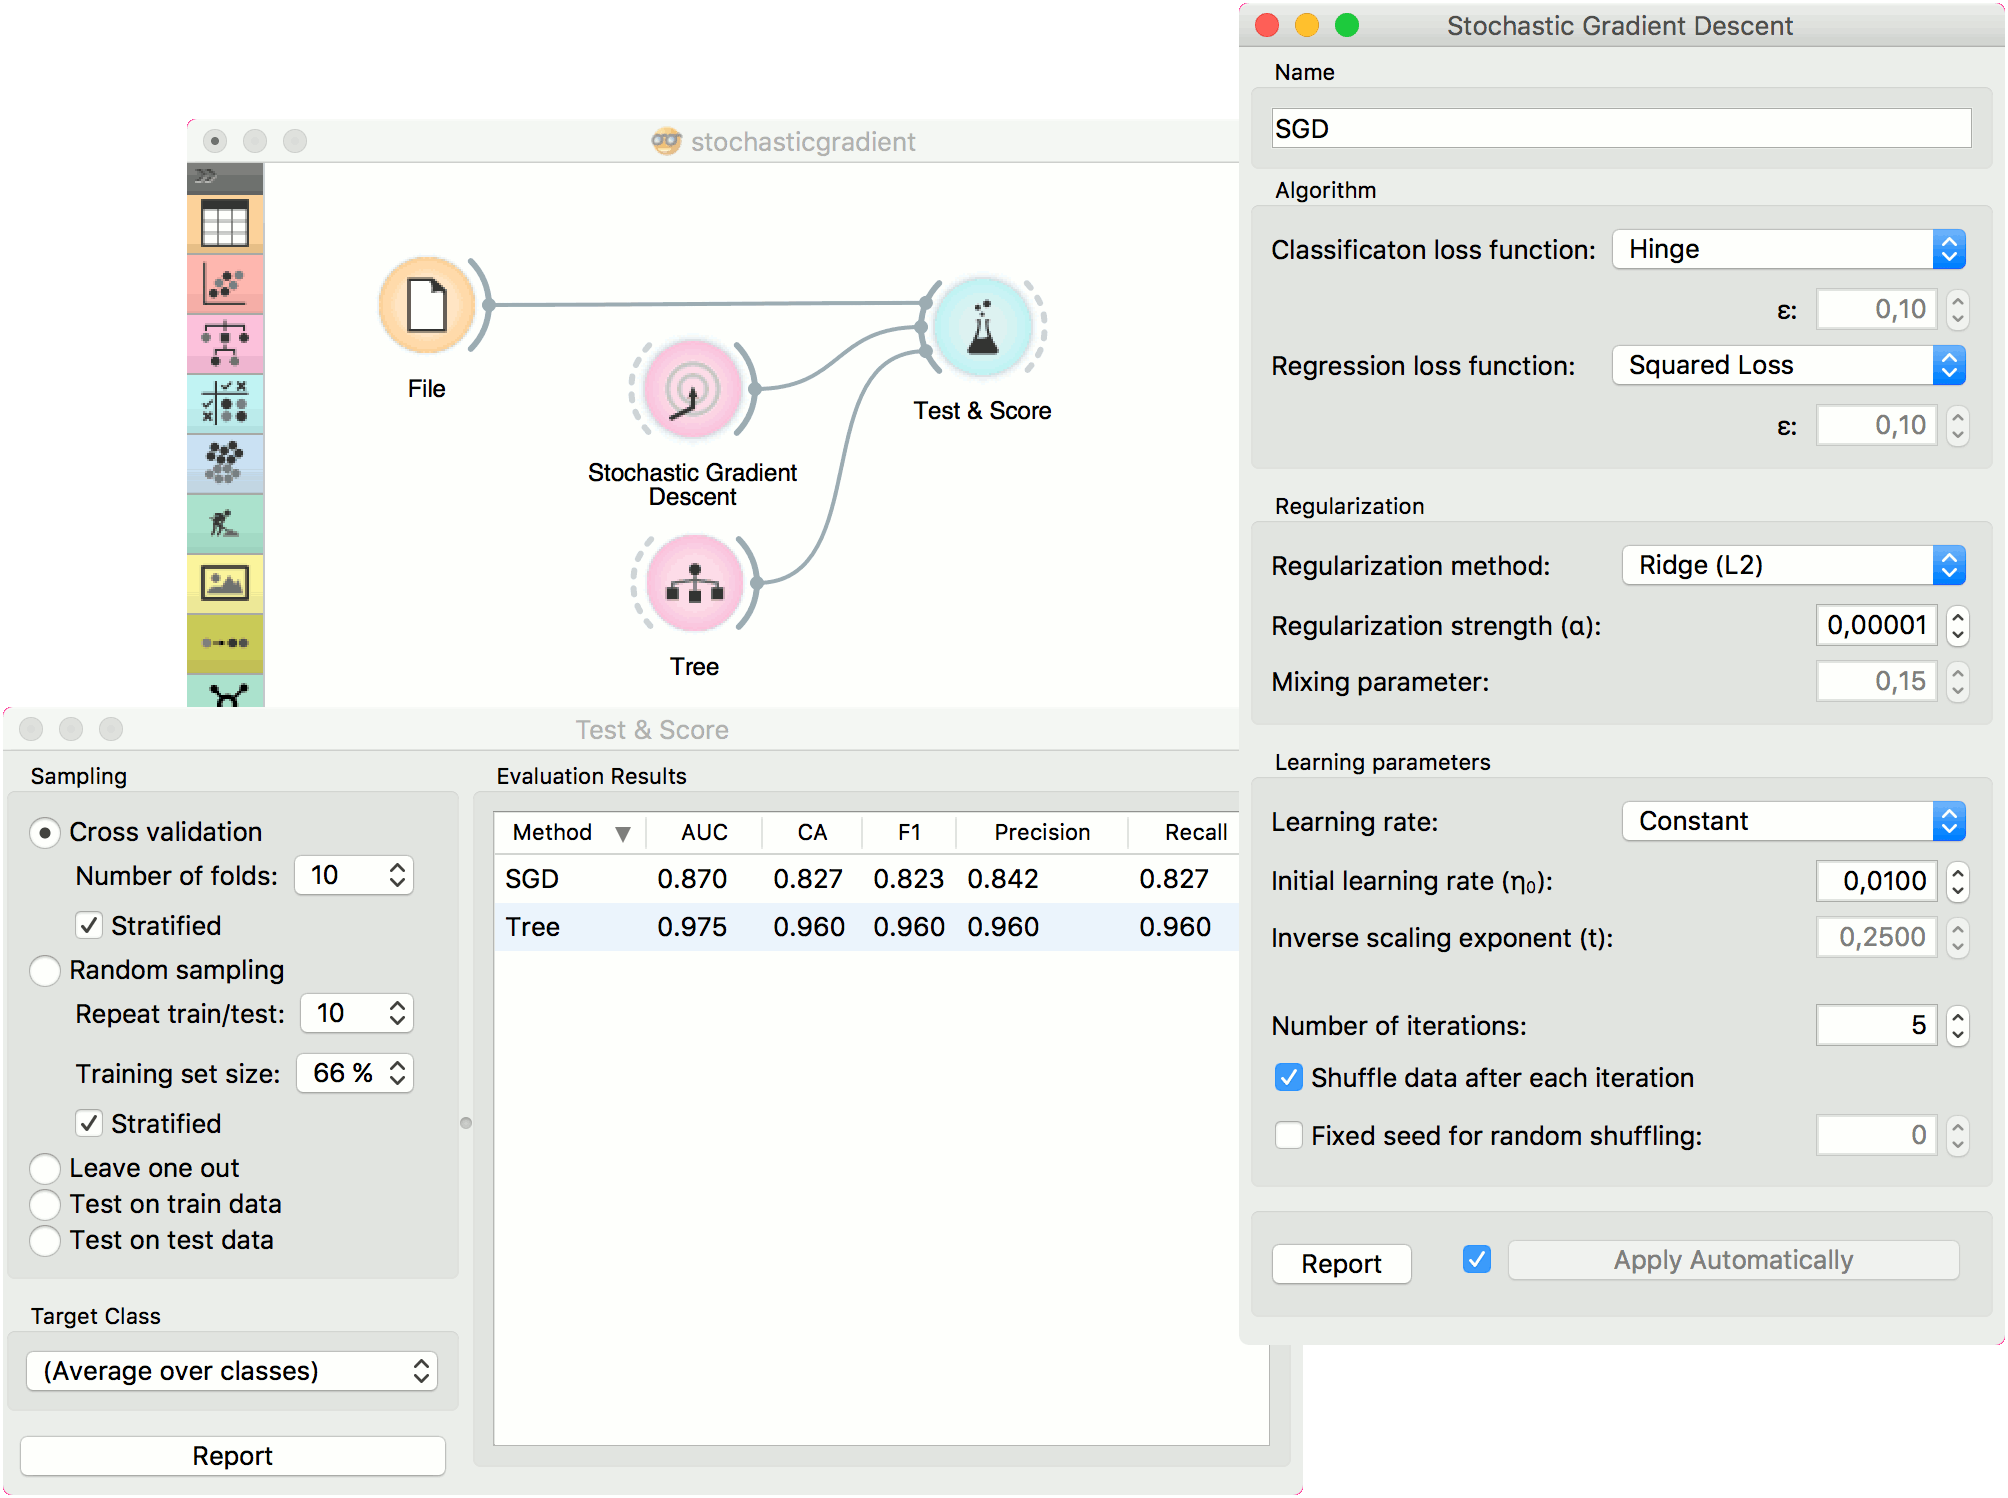Open the Test & Score widget node
Image resolution: width=2008 pixels, height=1498 pixels.
click(x=982, y=328)
